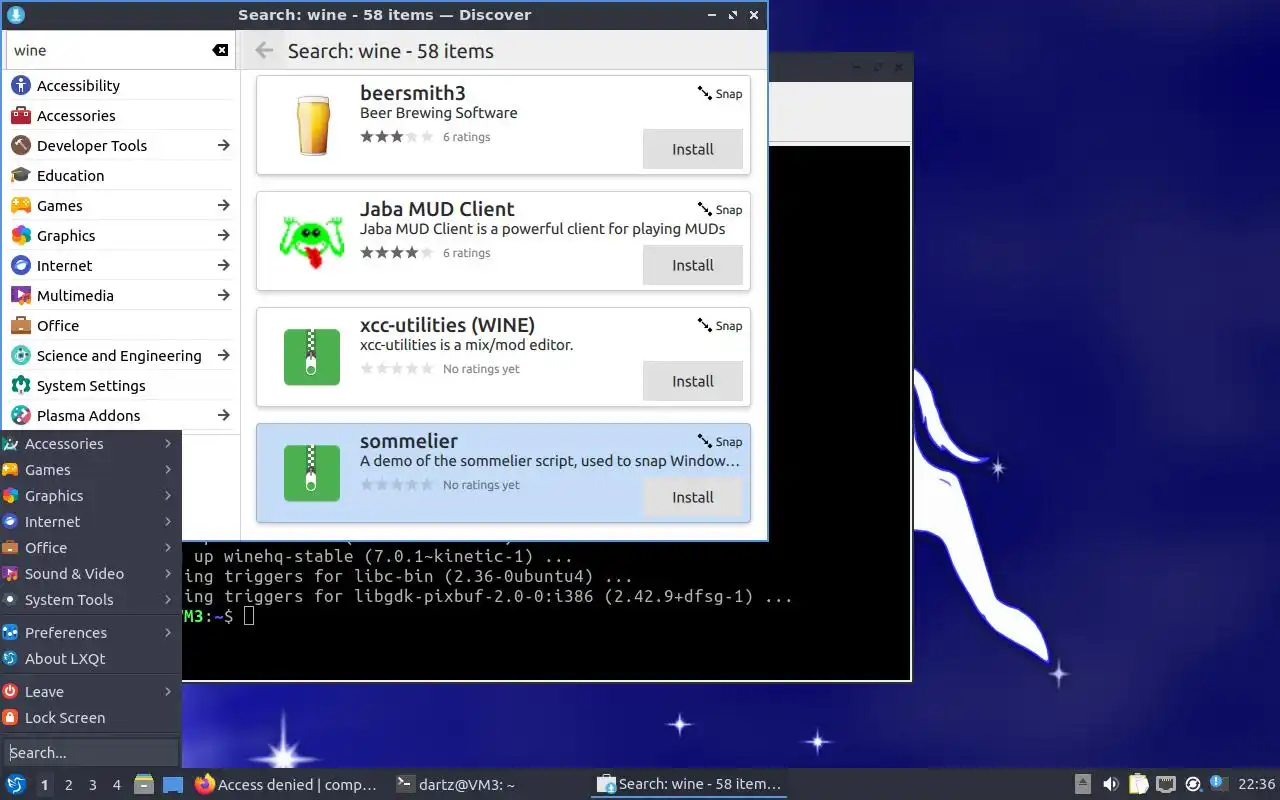Click the Discover notification tray icon

click(x=1218, y=783)
